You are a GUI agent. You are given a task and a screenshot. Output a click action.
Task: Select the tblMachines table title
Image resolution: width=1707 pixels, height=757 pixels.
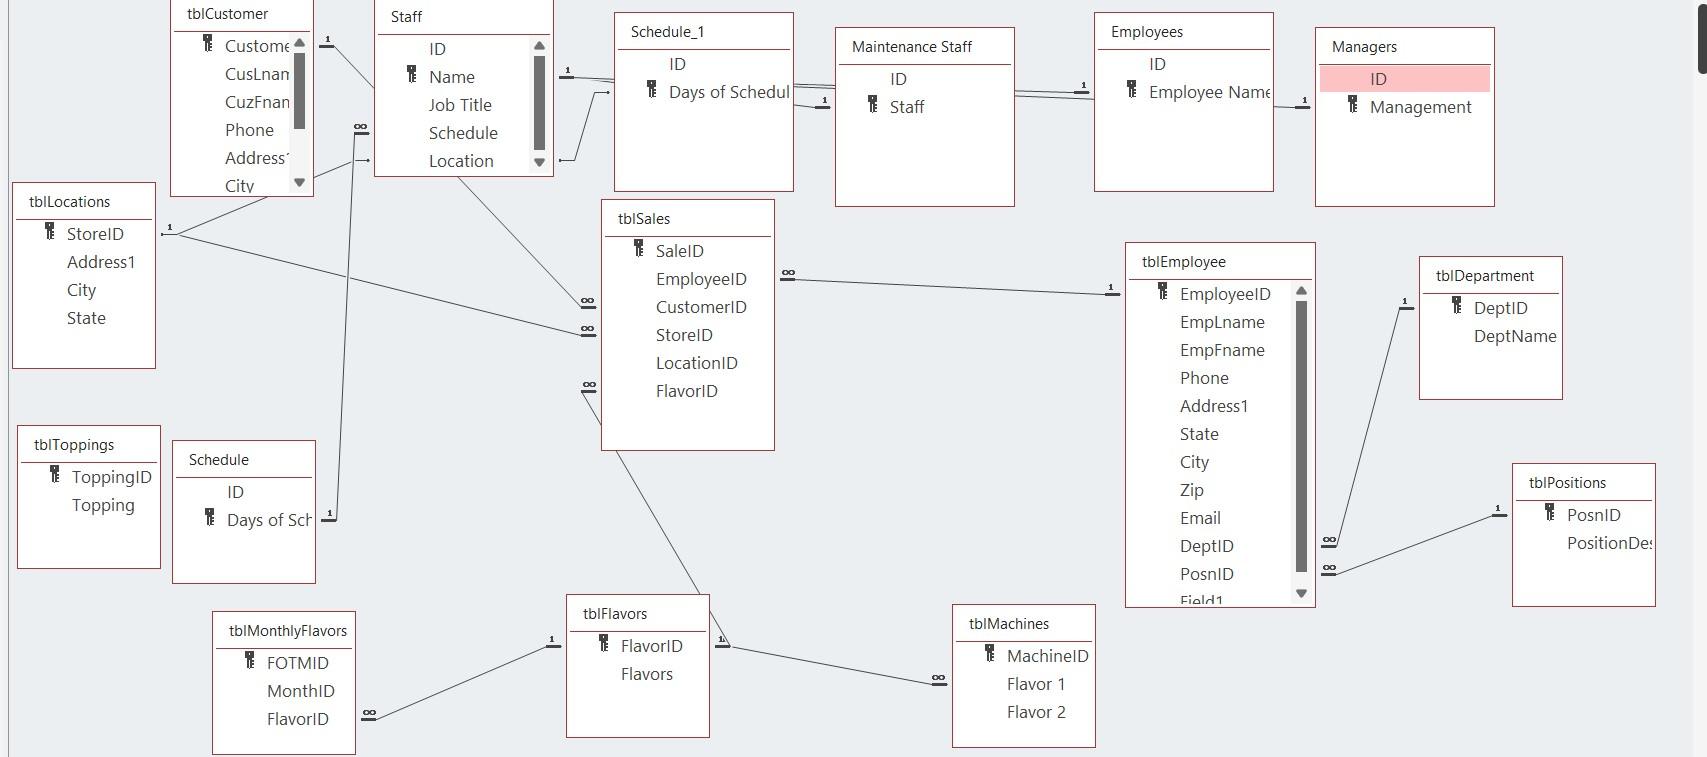click(x=1009, y=624)
